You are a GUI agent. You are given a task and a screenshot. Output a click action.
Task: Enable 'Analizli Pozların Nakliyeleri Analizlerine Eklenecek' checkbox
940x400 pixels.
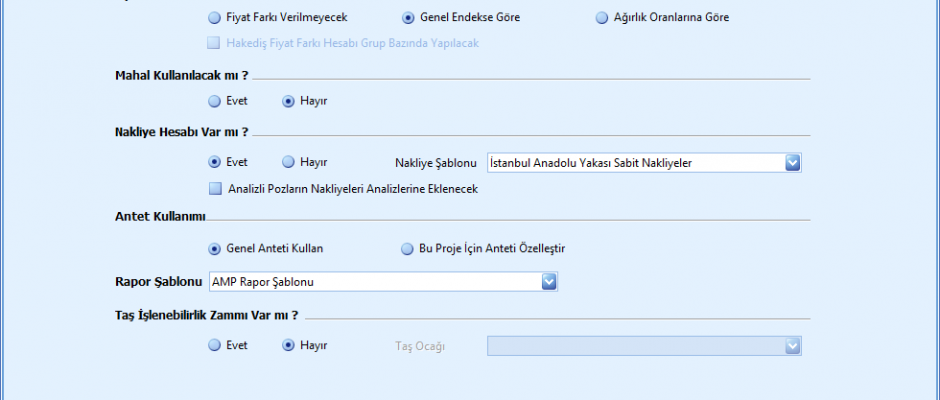point(213,188)
